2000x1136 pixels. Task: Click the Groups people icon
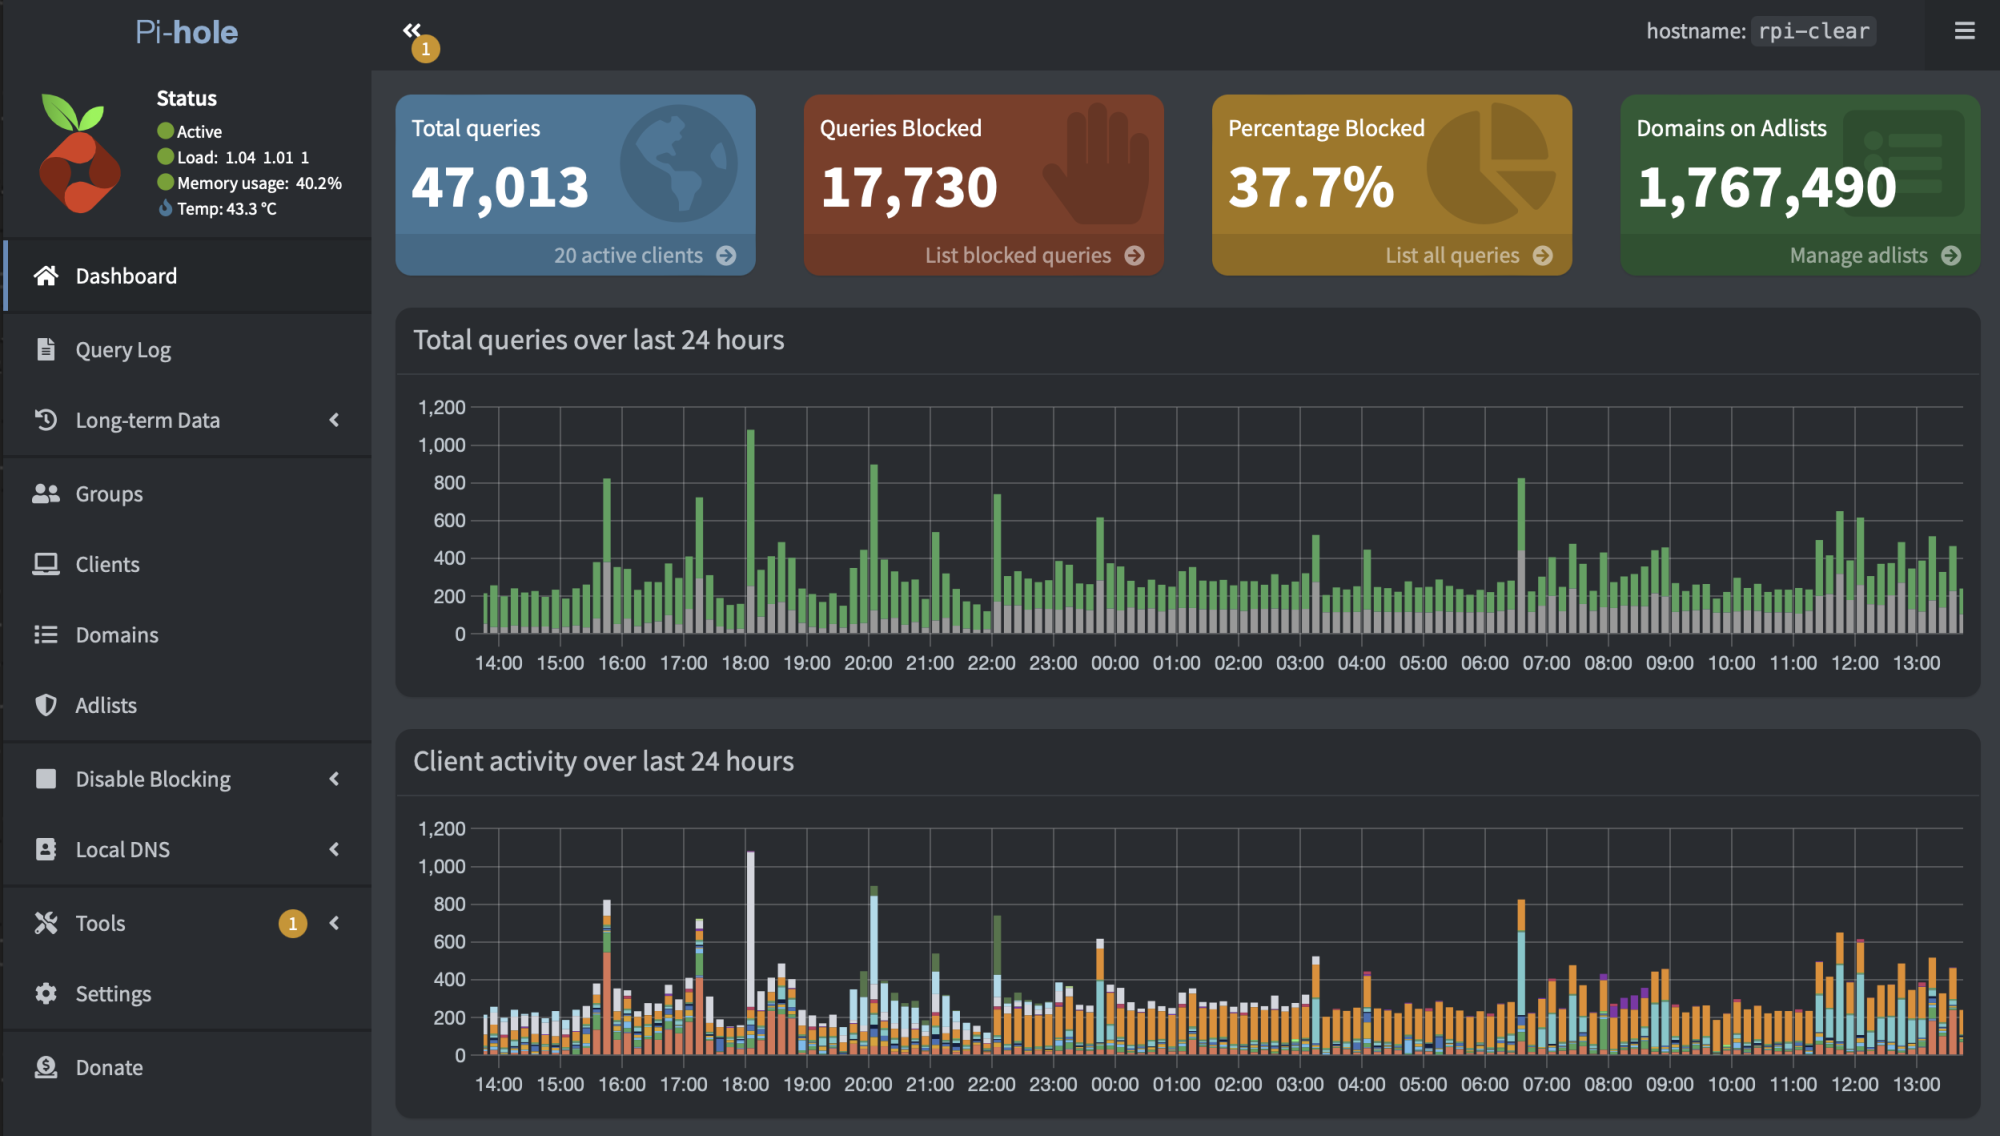coord(46,494)
